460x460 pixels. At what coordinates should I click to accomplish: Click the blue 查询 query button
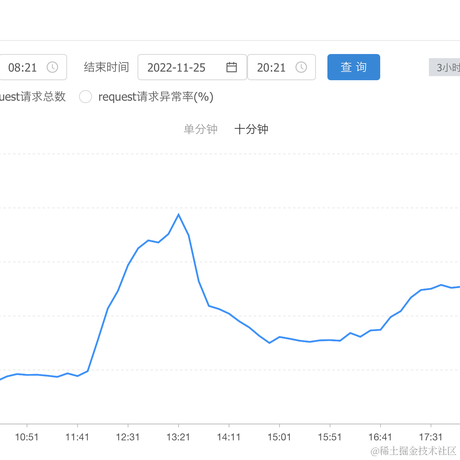tap(354, 67)
